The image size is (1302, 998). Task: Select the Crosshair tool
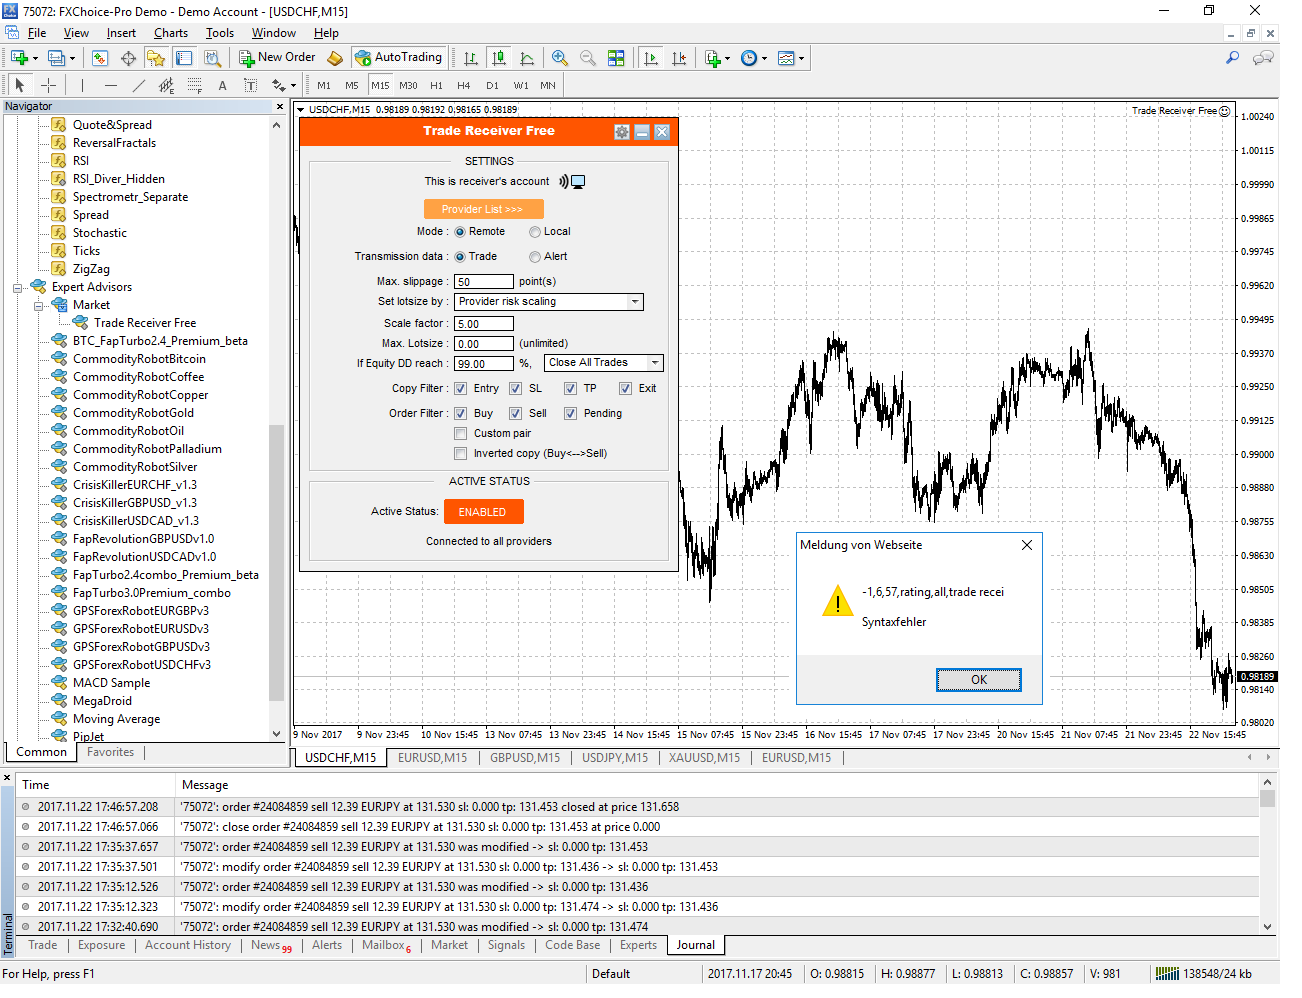tap(48, 85)
